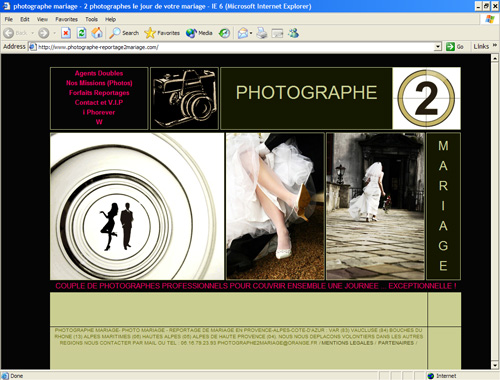Open the Search toolbar button
Screen dimensions: 500x380
tap(124, 33)
